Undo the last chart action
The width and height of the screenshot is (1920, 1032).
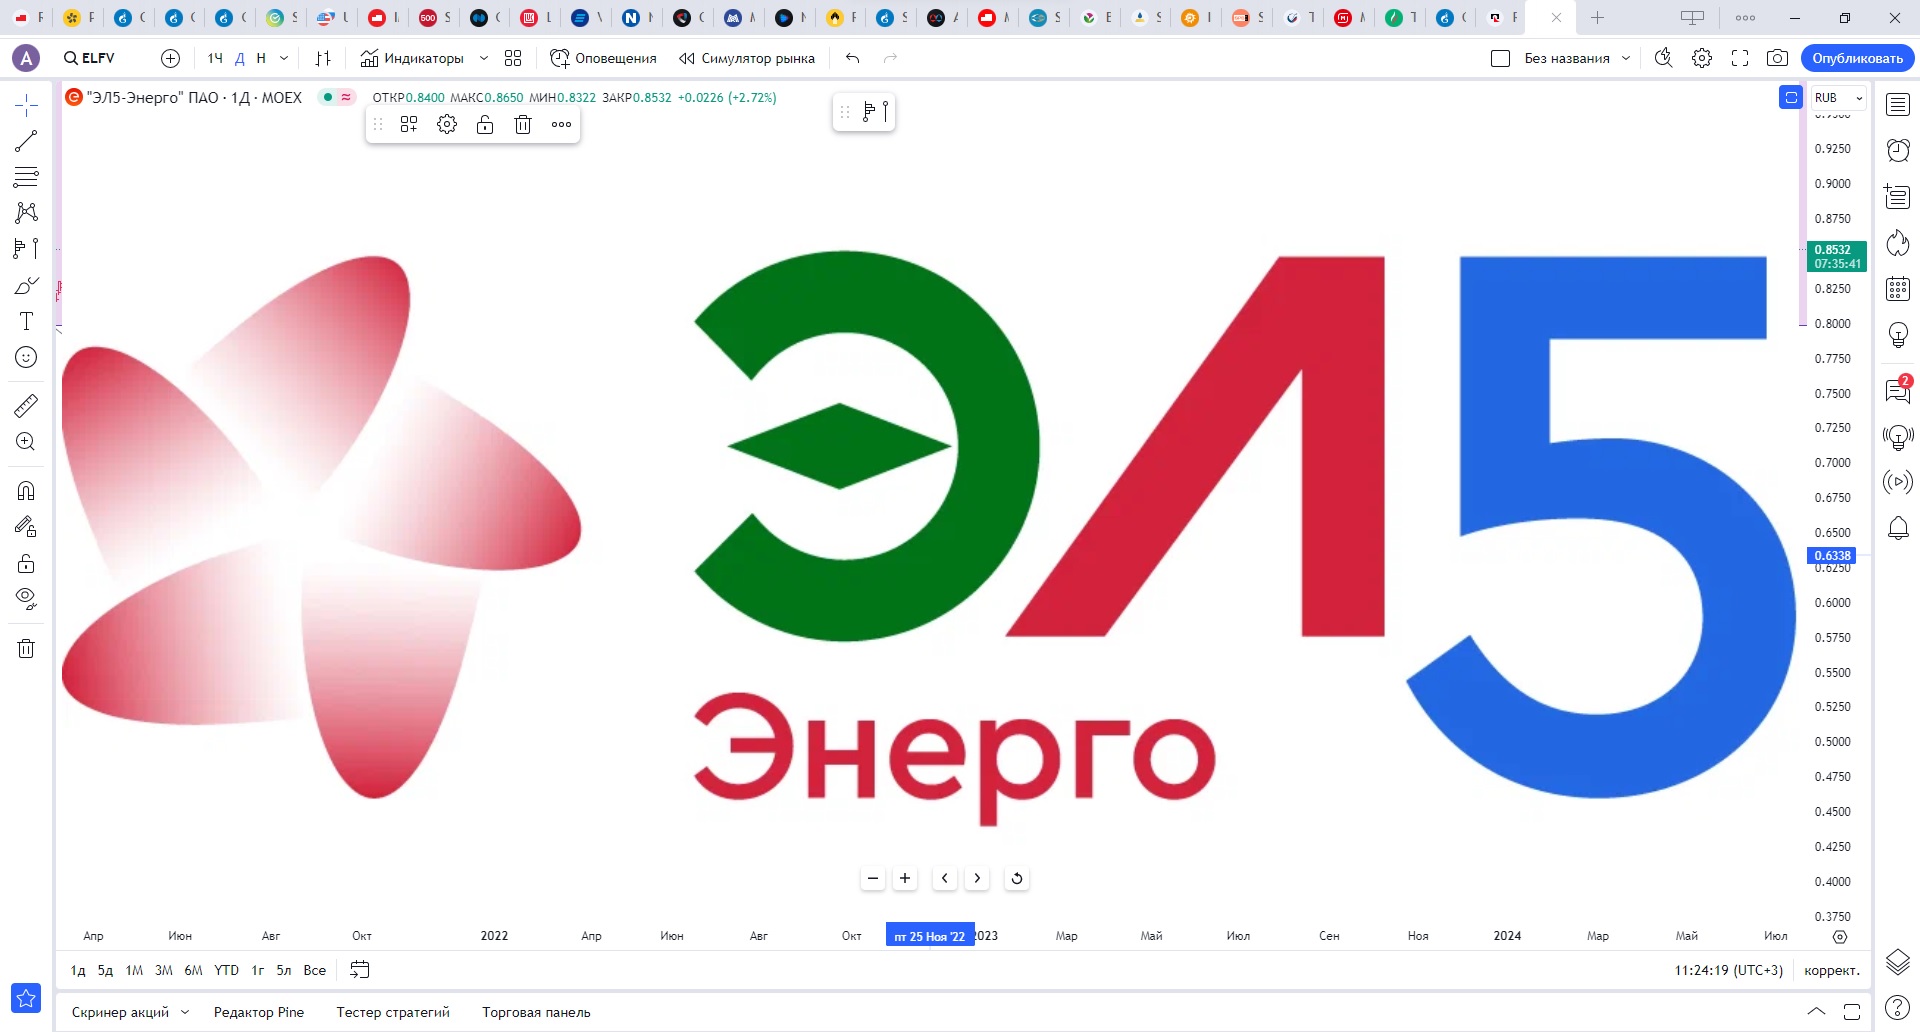point(852,58)
